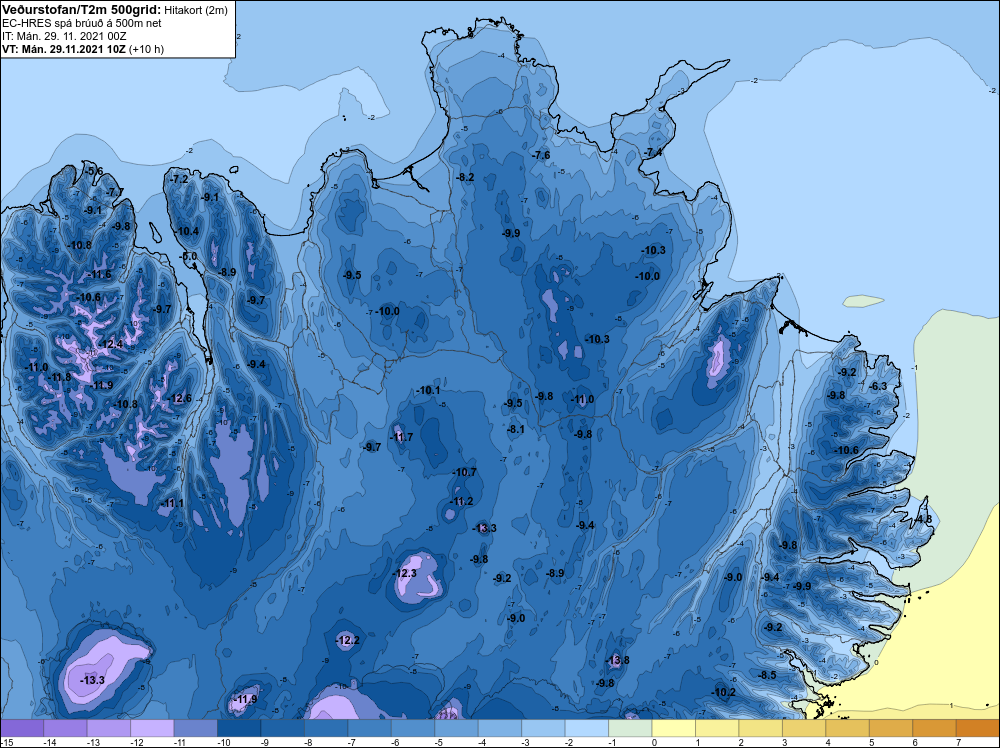Click the -12.4 temperature value
Screen dimensions: 1000x748
111,344
